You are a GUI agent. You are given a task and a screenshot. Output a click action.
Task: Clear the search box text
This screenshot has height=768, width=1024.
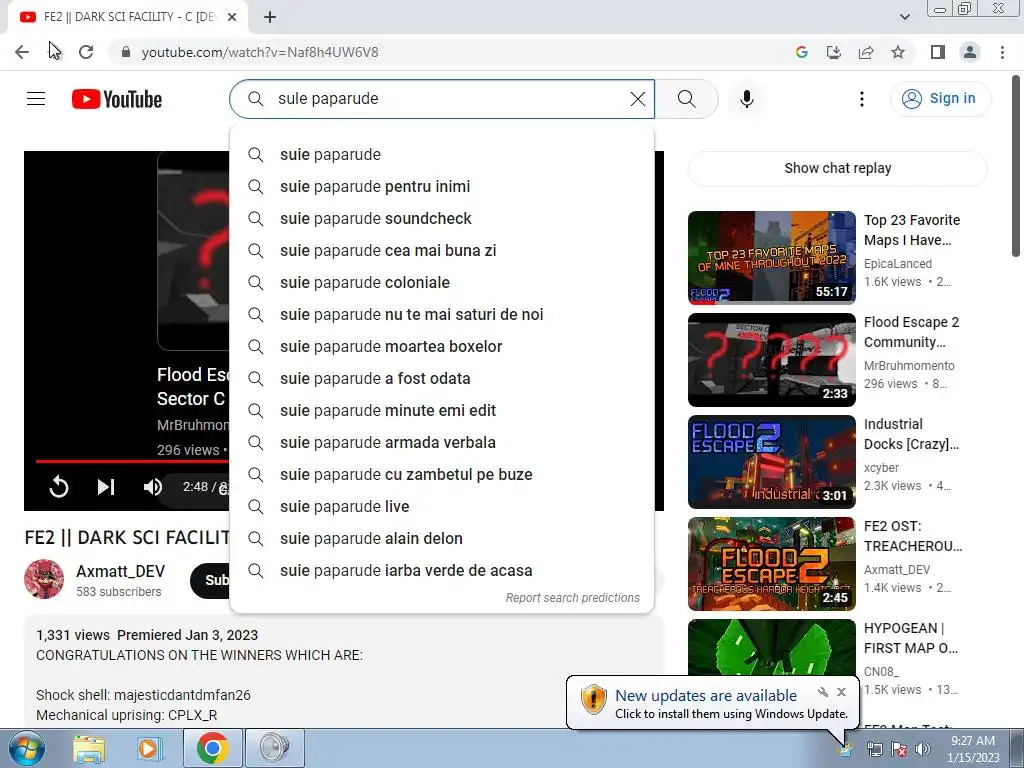[x=637, y=99]
